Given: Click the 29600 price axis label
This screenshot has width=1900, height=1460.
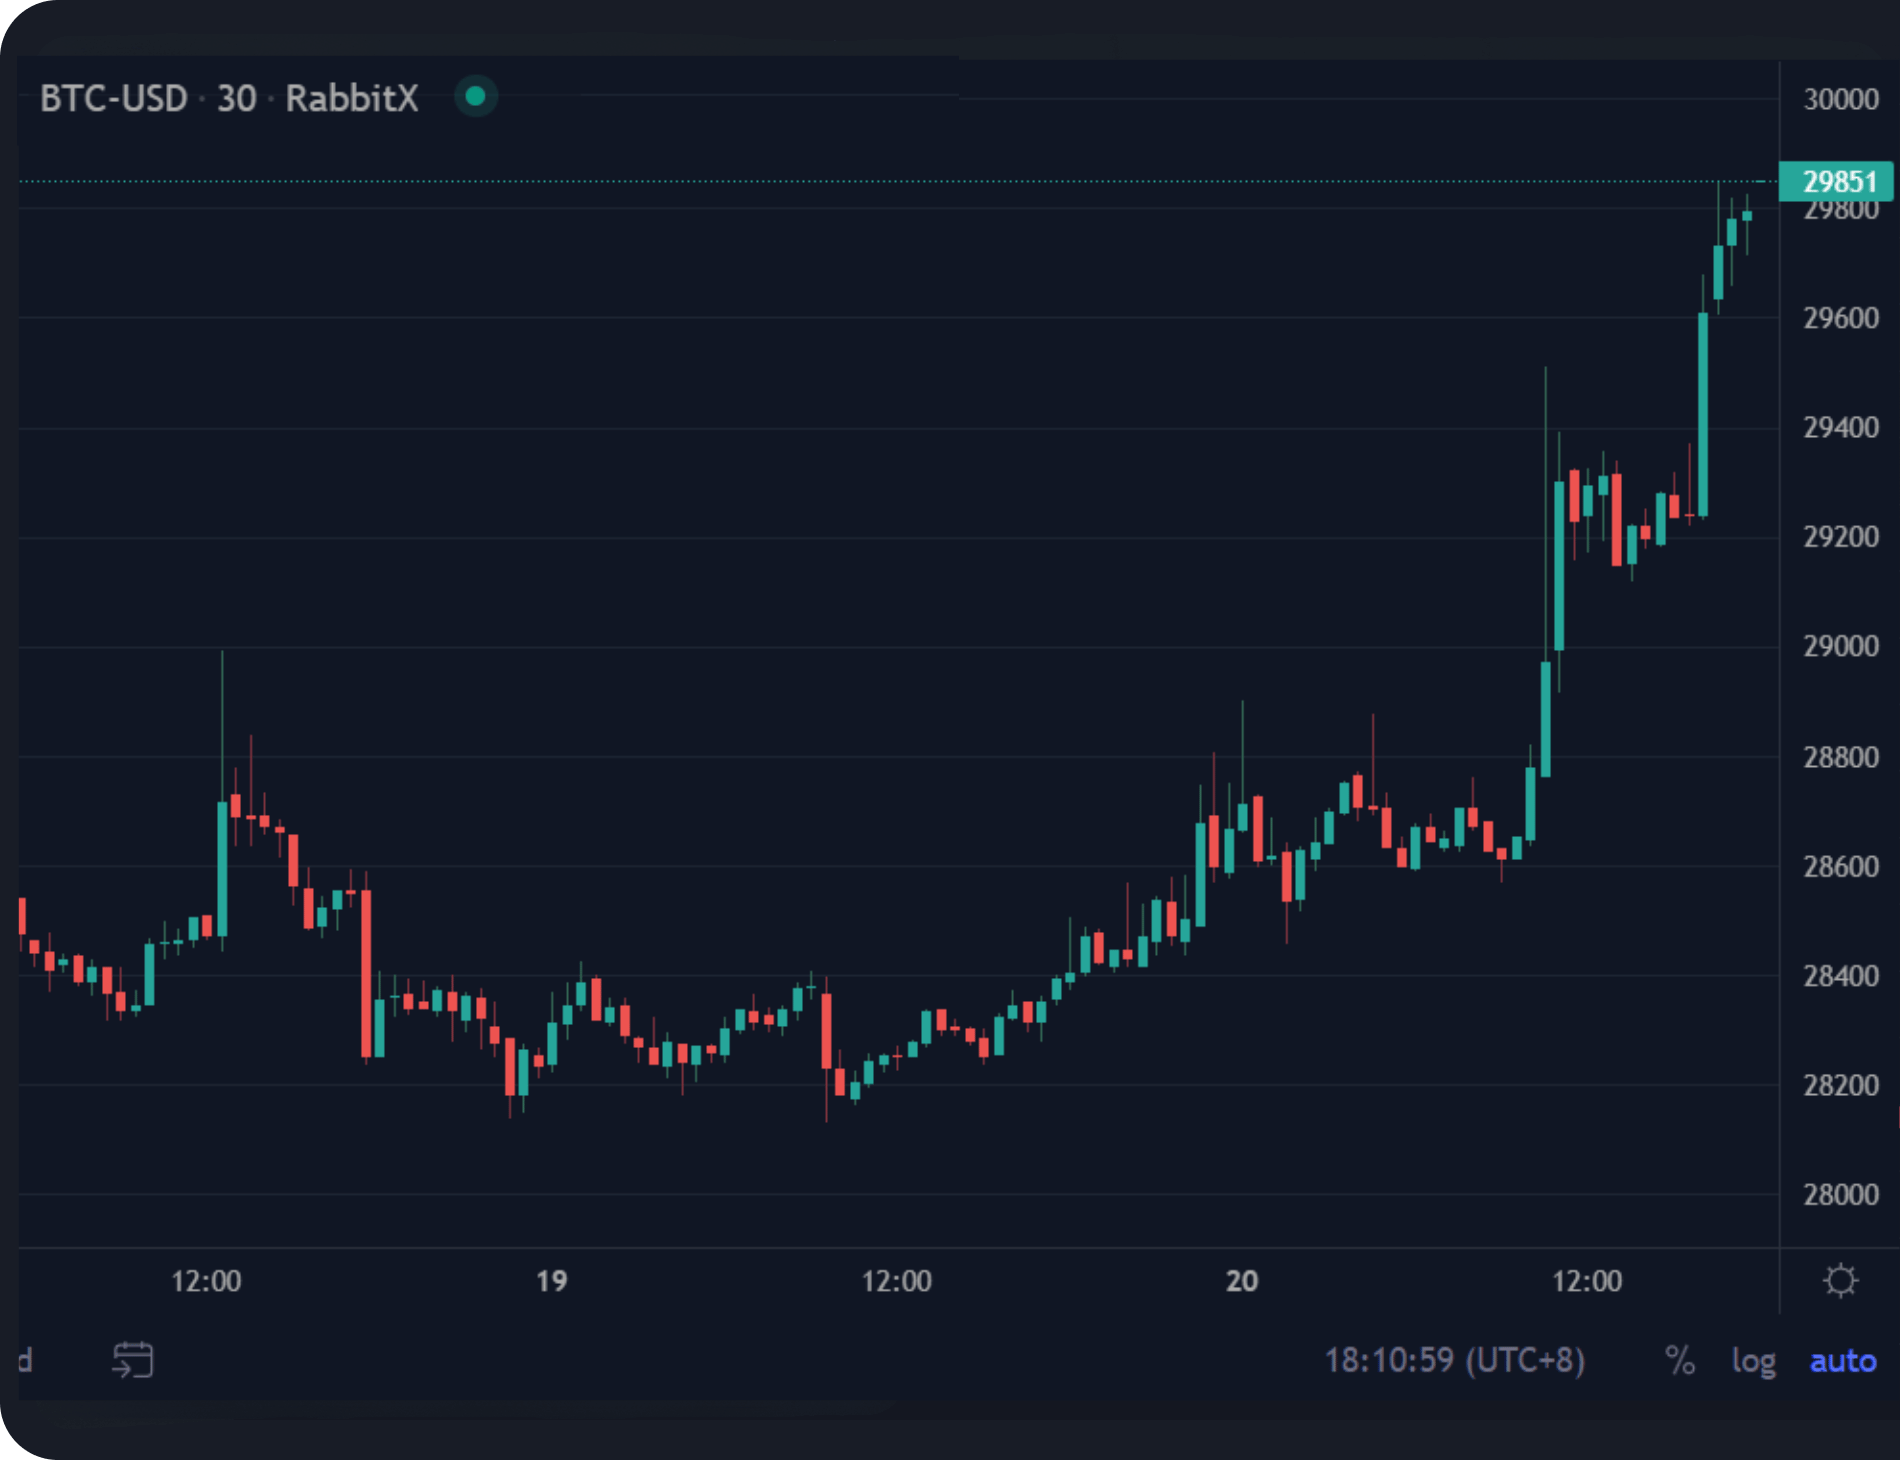Looking at the screenshot, I should click(x=1841, y=318).
